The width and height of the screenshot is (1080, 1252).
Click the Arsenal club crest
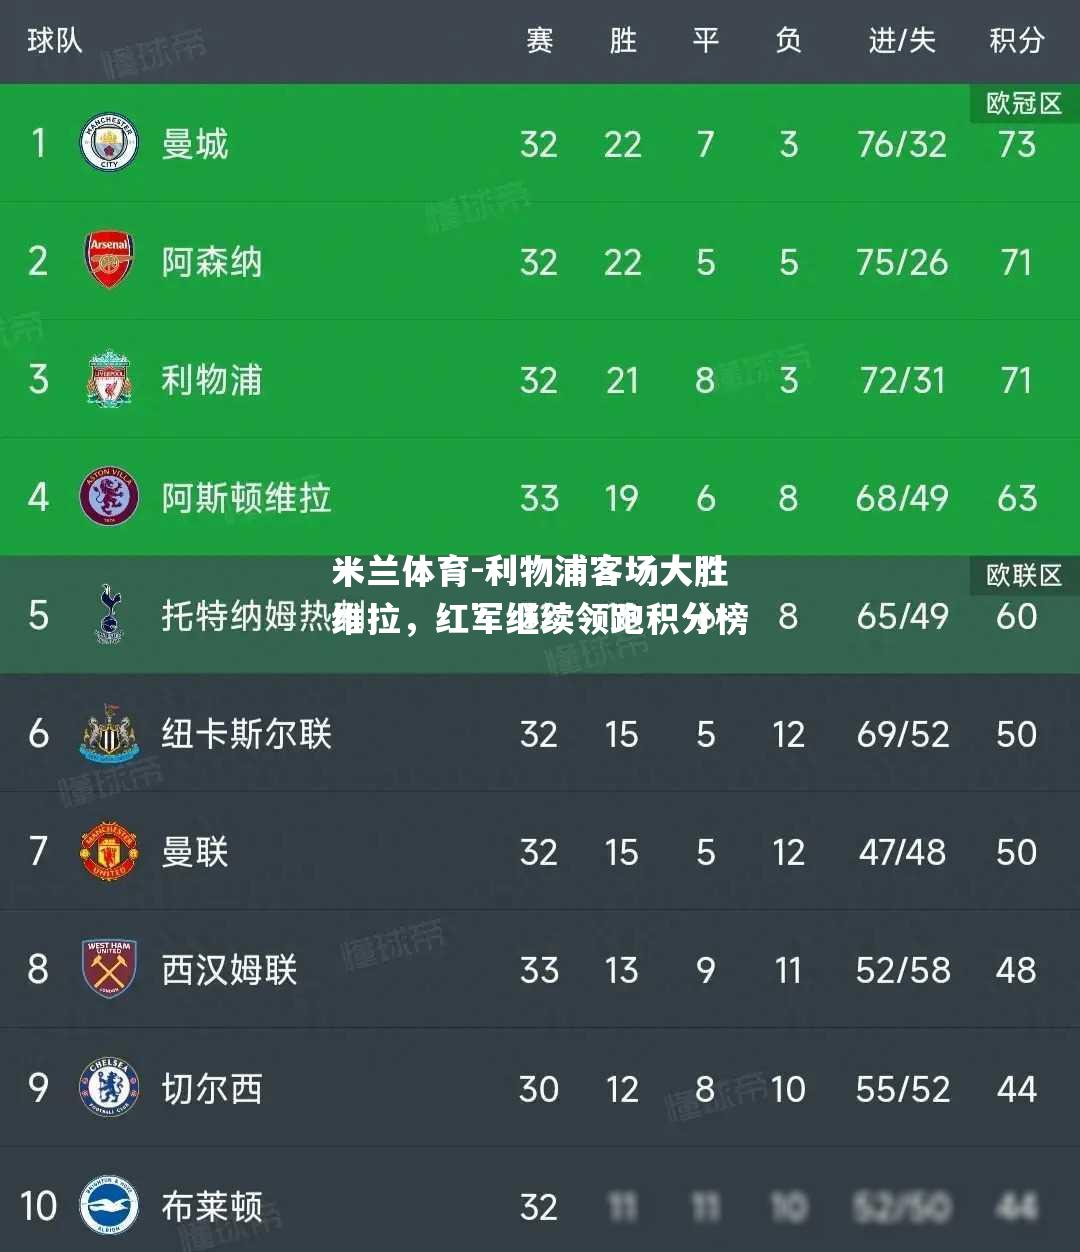click(108, 261)
